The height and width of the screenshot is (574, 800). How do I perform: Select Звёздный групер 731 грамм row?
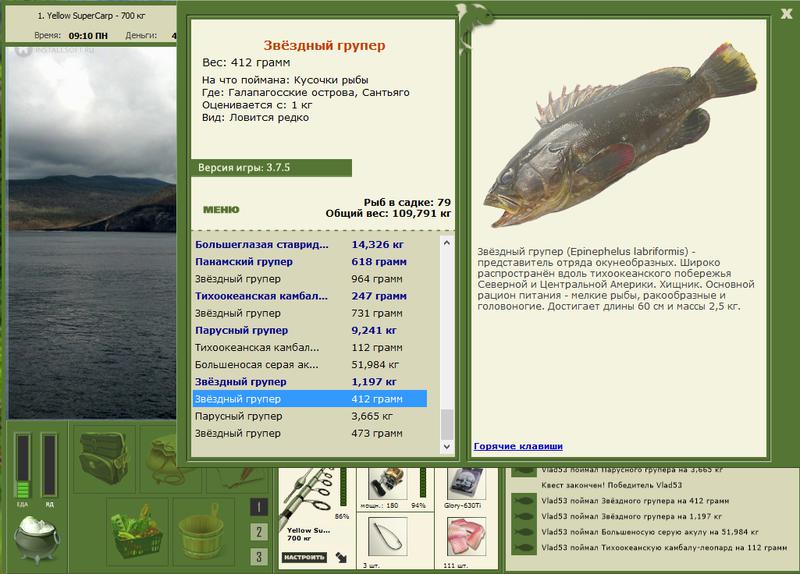click(310, 313)
